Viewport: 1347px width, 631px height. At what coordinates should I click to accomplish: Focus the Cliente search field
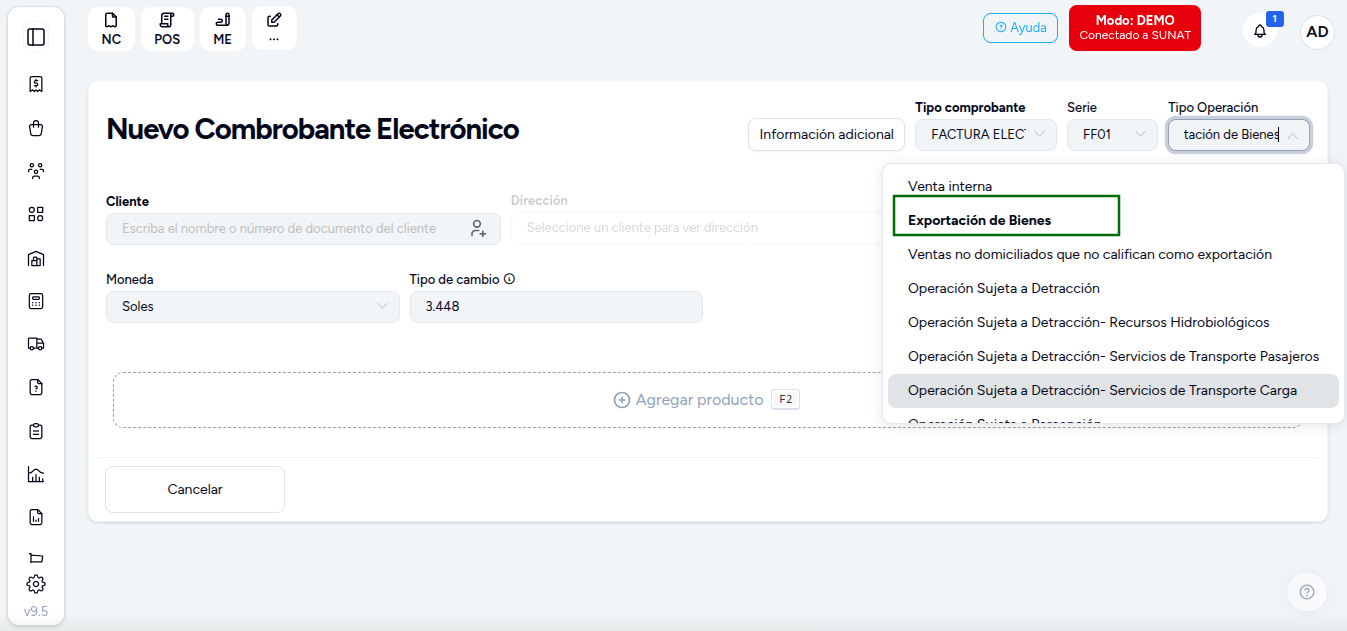click(303, 228)
